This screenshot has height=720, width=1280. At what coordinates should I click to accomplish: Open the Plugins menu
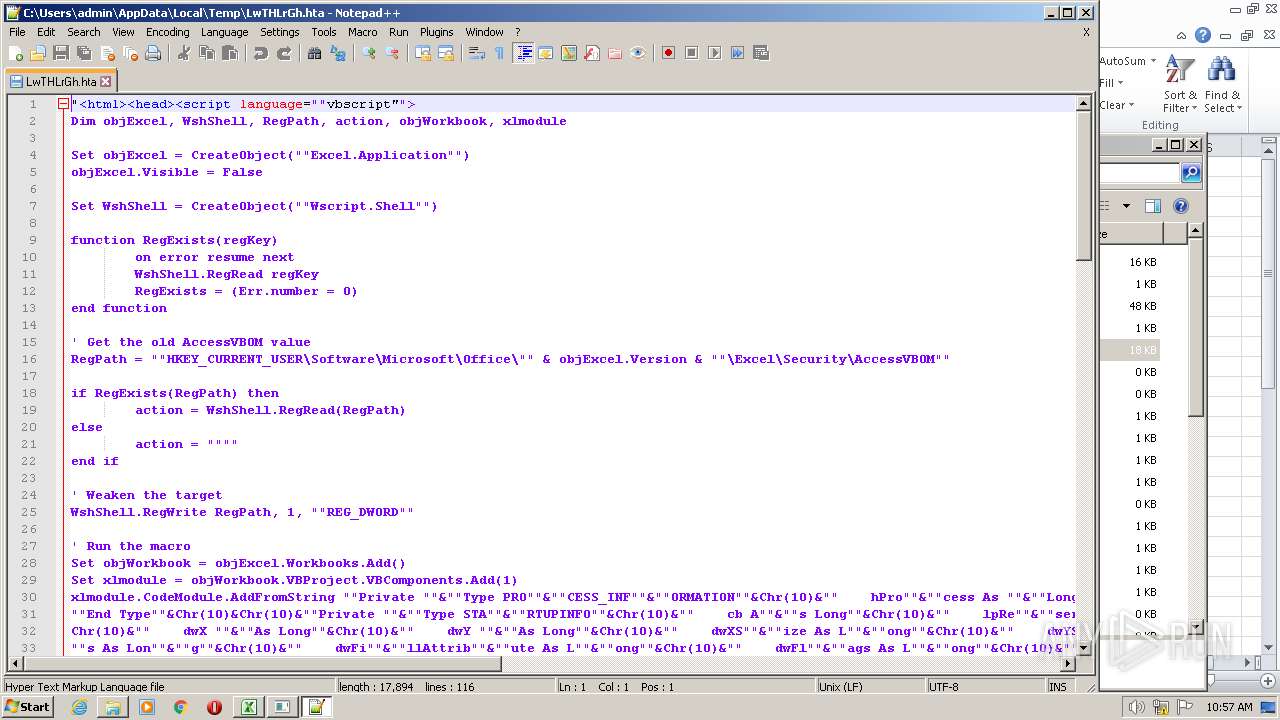[x=436, y=32]
